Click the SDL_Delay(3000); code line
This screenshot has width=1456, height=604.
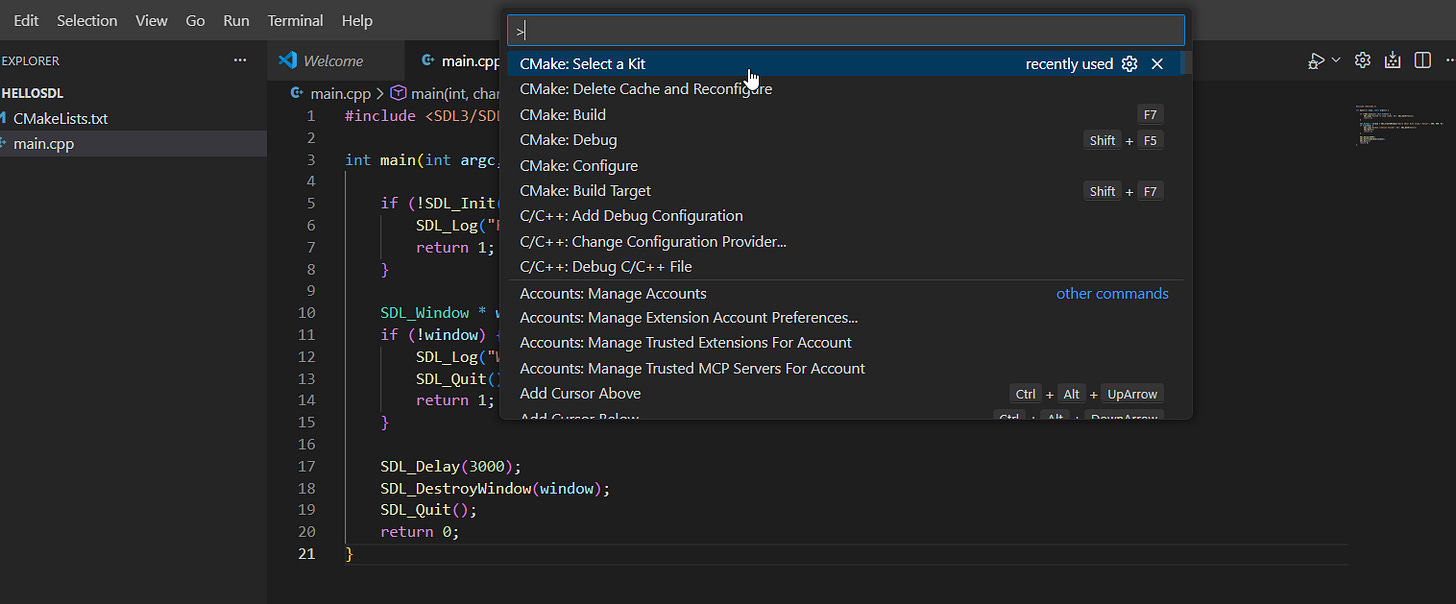[451, 466]
